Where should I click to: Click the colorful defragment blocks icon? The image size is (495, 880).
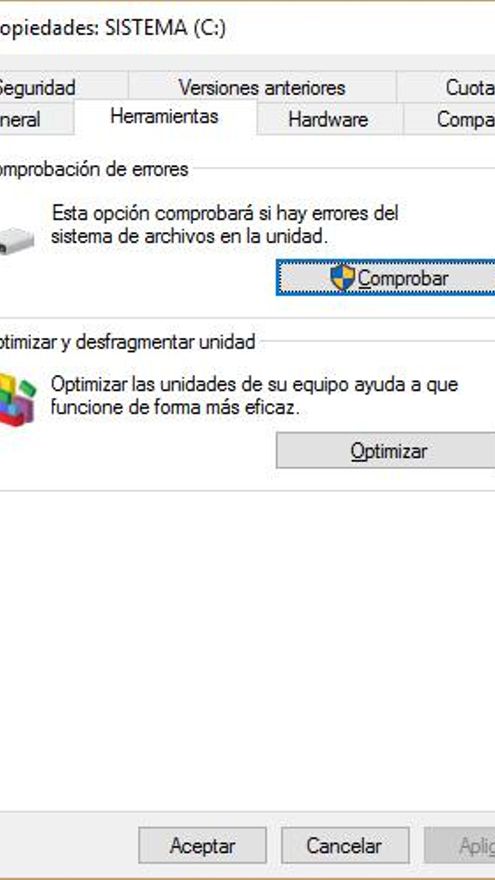click(17, 400)
